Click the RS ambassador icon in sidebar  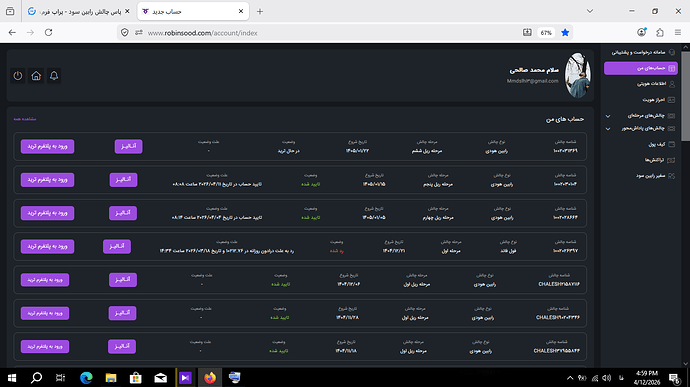(x=672, y=176)
